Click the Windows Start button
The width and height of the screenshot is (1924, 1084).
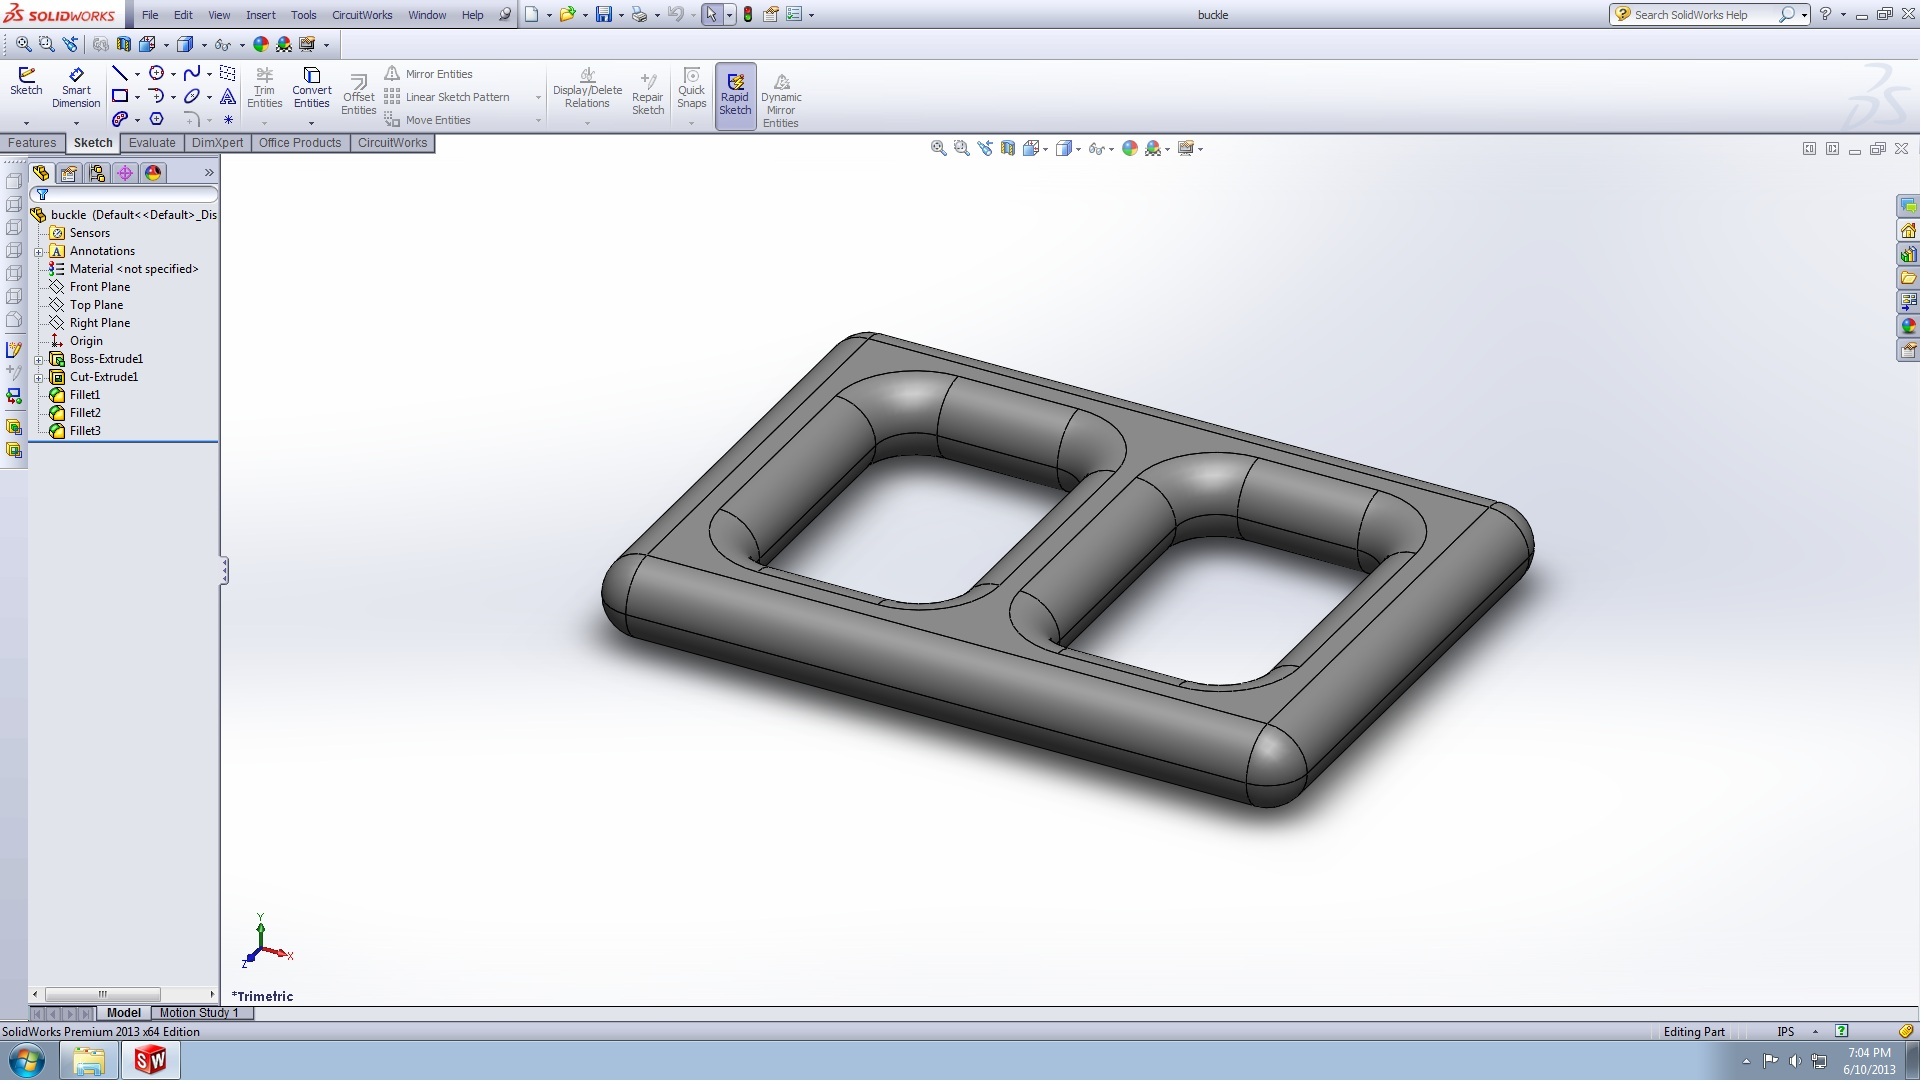(x=27, y=1062)
